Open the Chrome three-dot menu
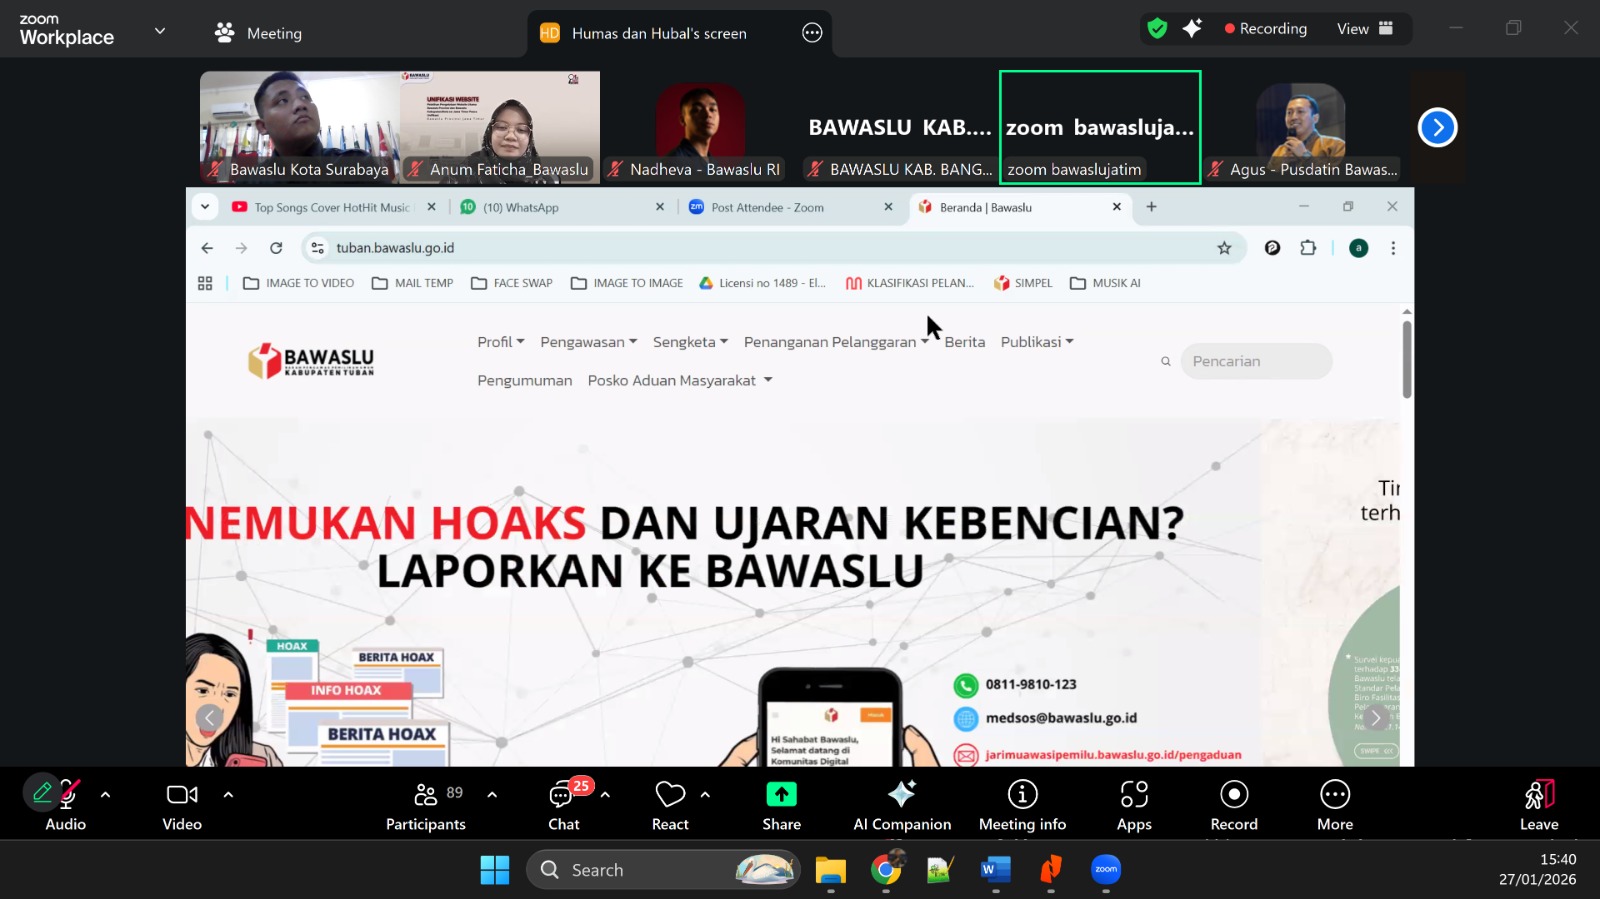Image resolution: width=1600 pixels, height=899 pixels. click(x=1393, y=248)
